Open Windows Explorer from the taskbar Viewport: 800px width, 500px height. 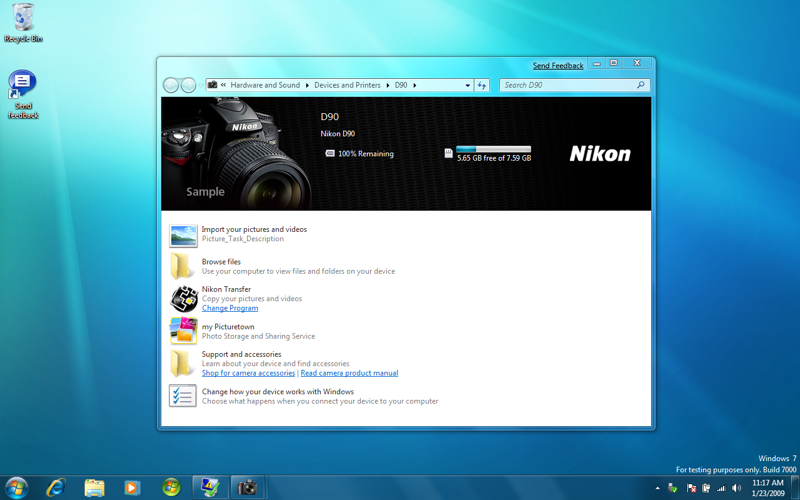(x=94, y=488)
